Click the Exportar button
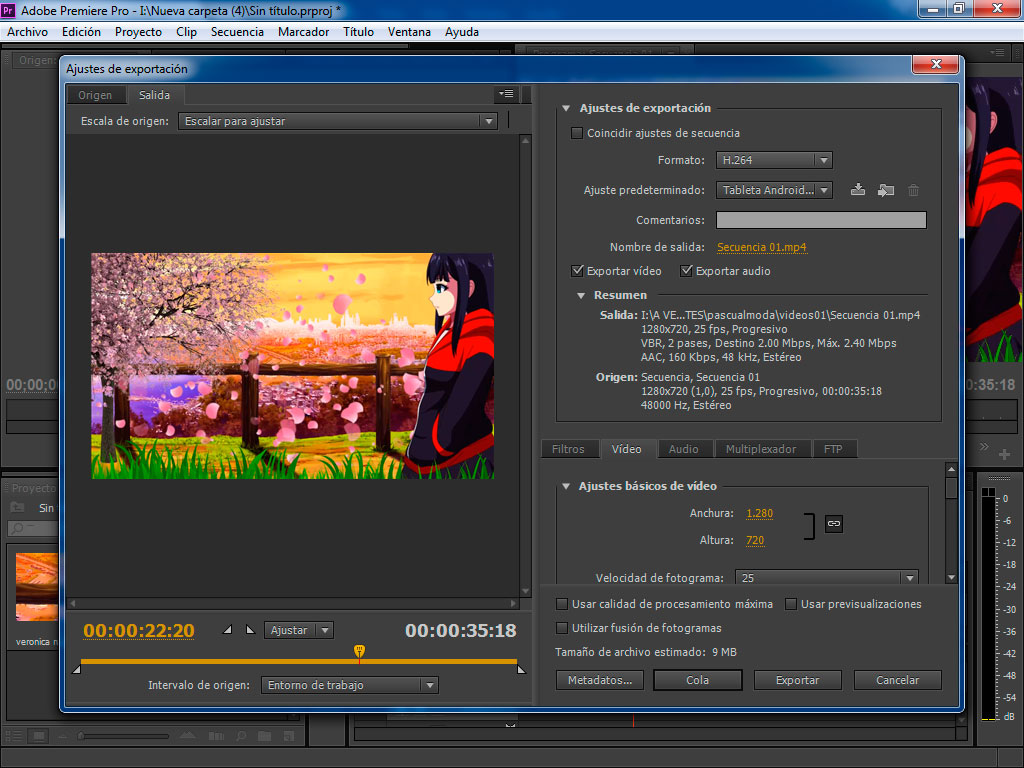The height and width of the screenshot is (768, 1024). coord(797,680)
